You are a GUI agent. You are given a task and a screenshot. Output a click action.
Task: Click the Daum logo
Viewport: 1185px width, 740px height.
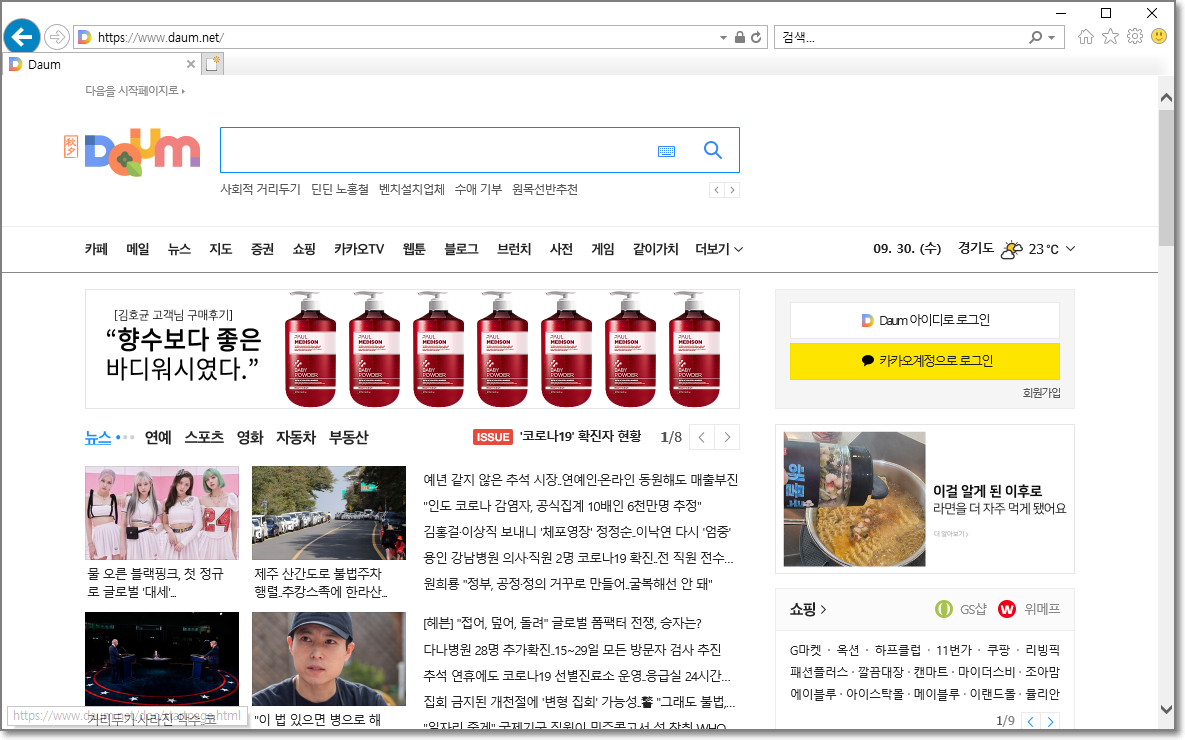pyautogui.click(x=142, y=152)
